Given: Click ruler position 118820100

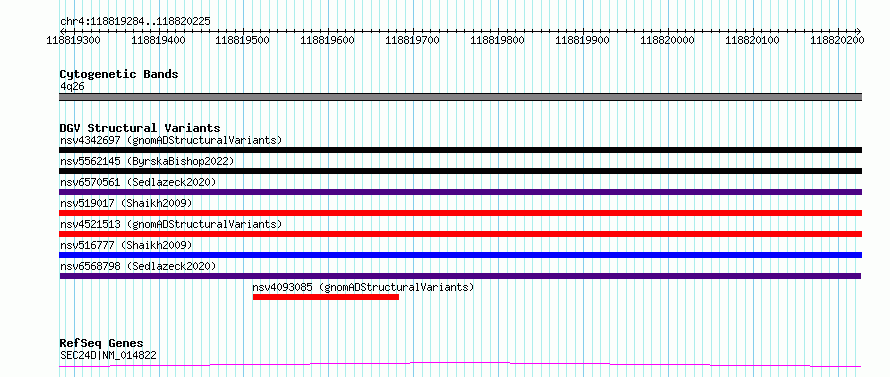Looking at the screenshot, I should coord(753,40).
